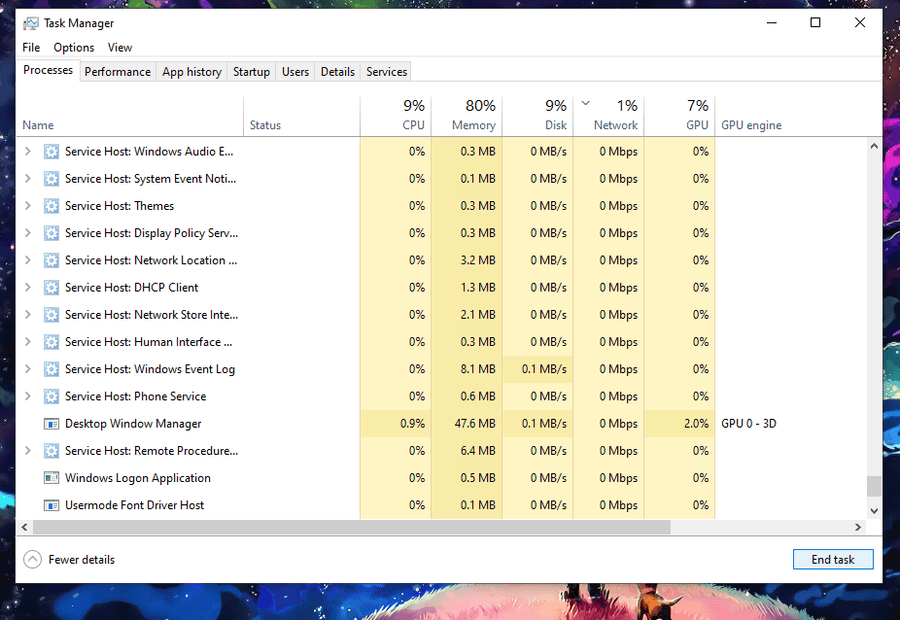Click the vertical scrollbar down arrow

click(874, 510)
